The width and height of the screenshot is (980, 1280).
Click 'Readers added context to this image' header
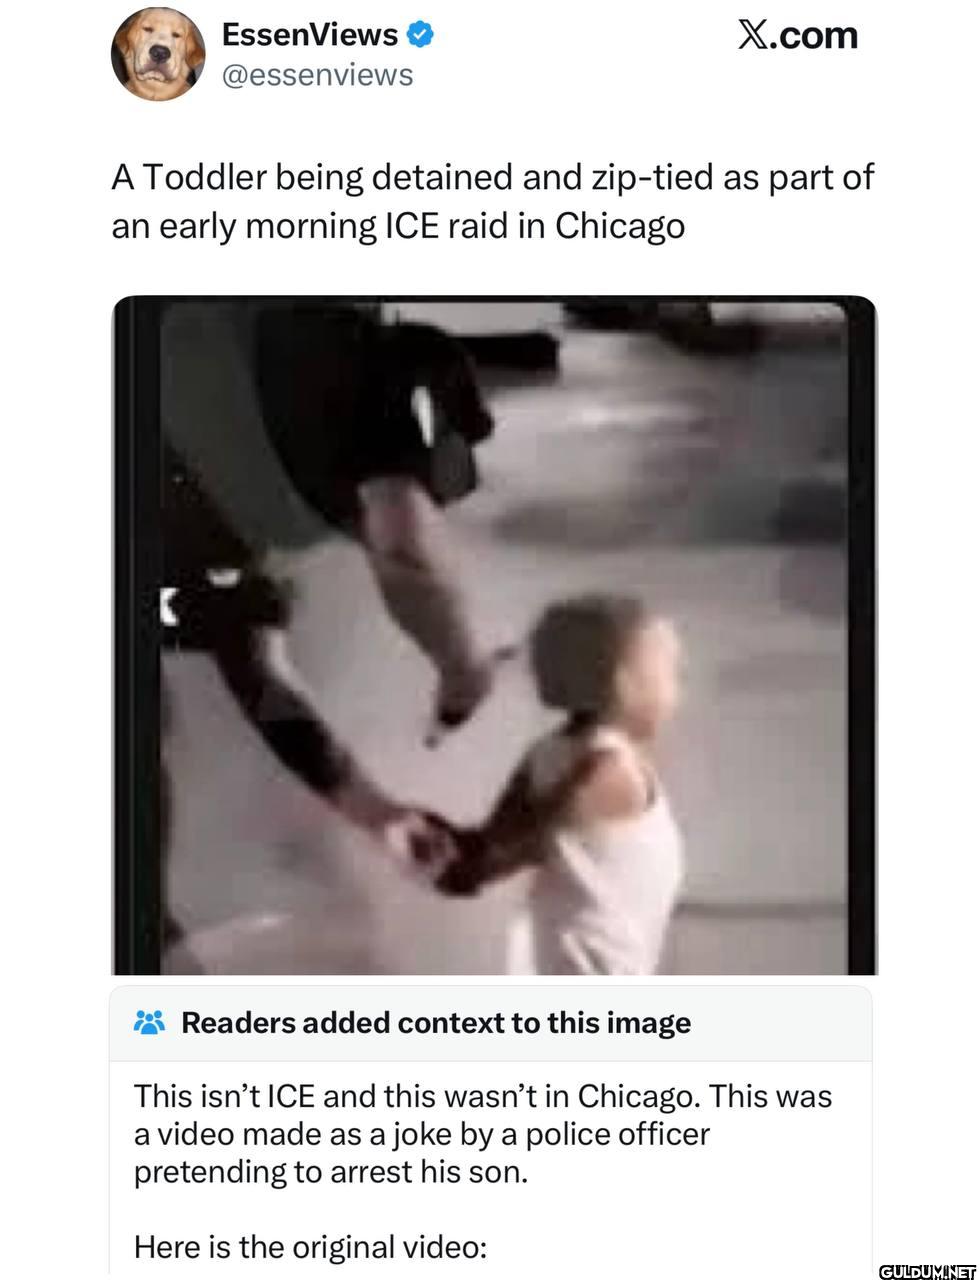[x=436, y=1023]
